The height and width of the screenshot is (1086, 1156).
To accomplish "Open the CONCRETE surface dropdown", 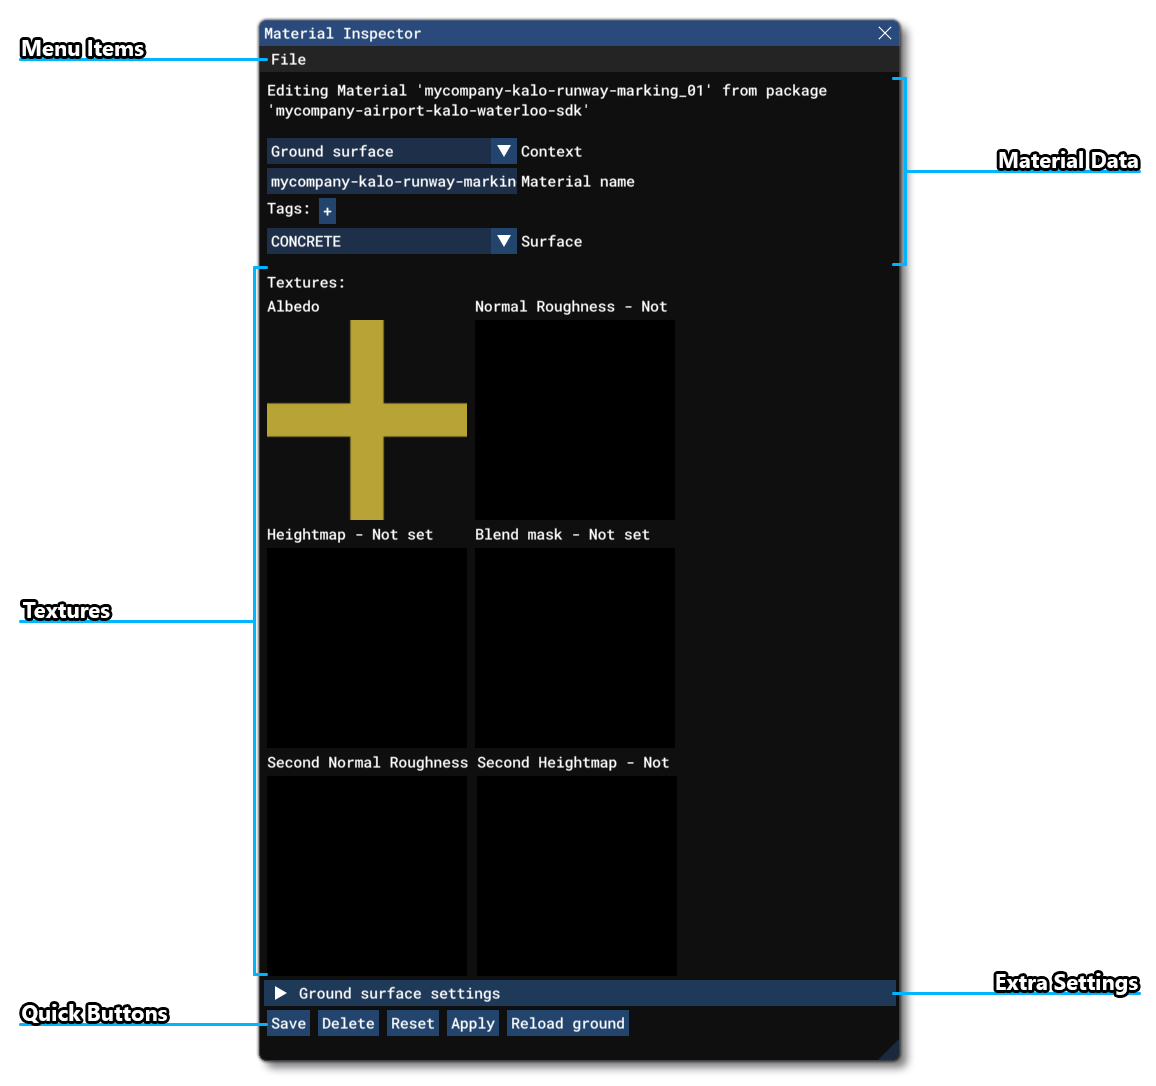I will pos(380,241).
